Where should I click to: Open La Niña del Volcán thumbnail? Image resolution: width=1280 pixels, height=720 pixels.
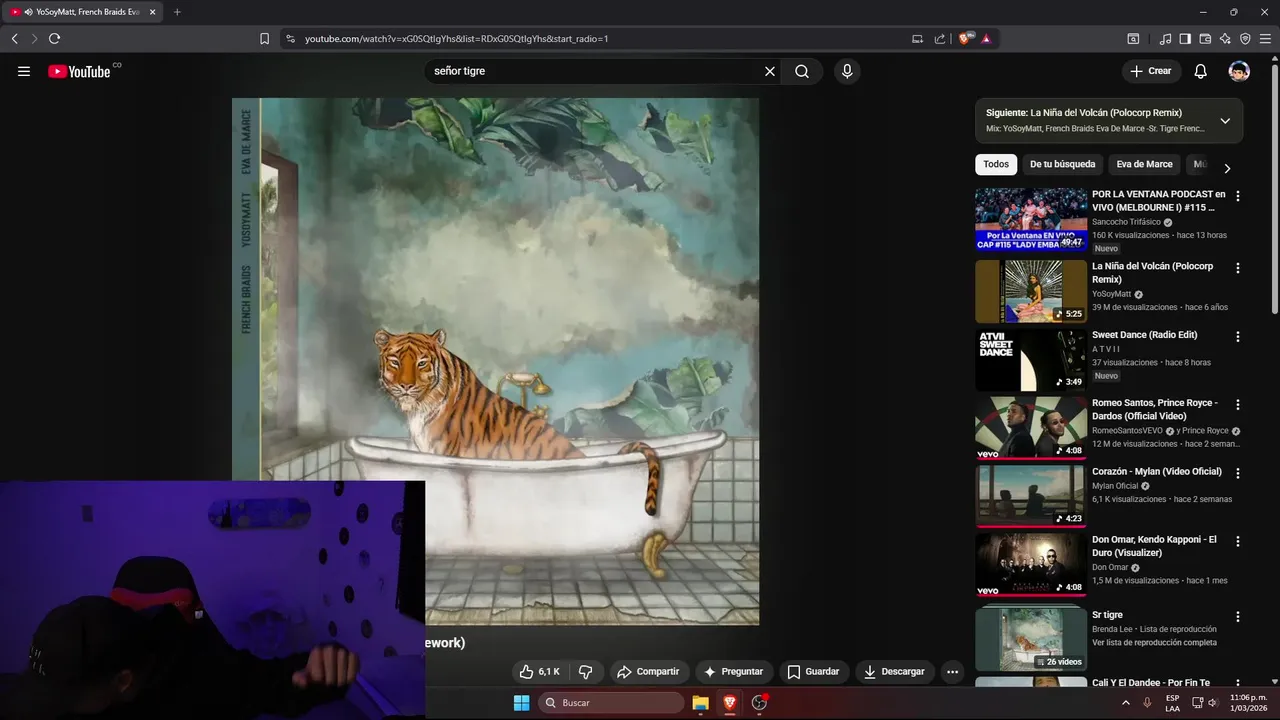pyautogui.click(x=1031, y=291)
